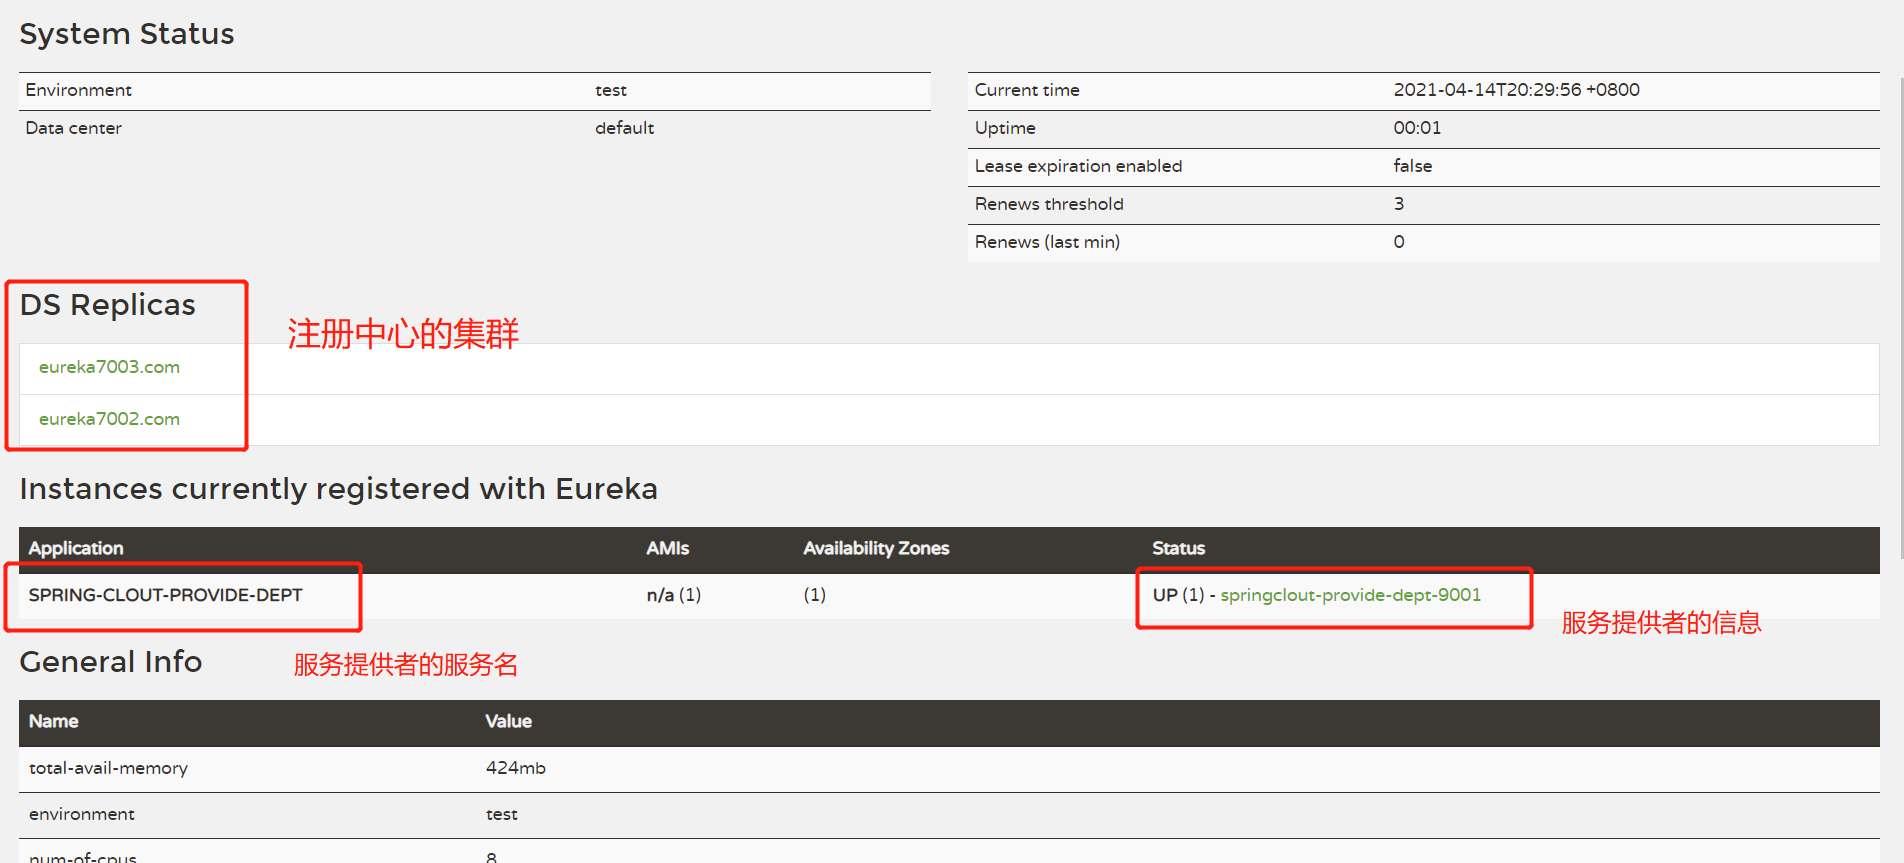Click the System Status heading
Screen dimensions: 1904x863
coord(127,34)
